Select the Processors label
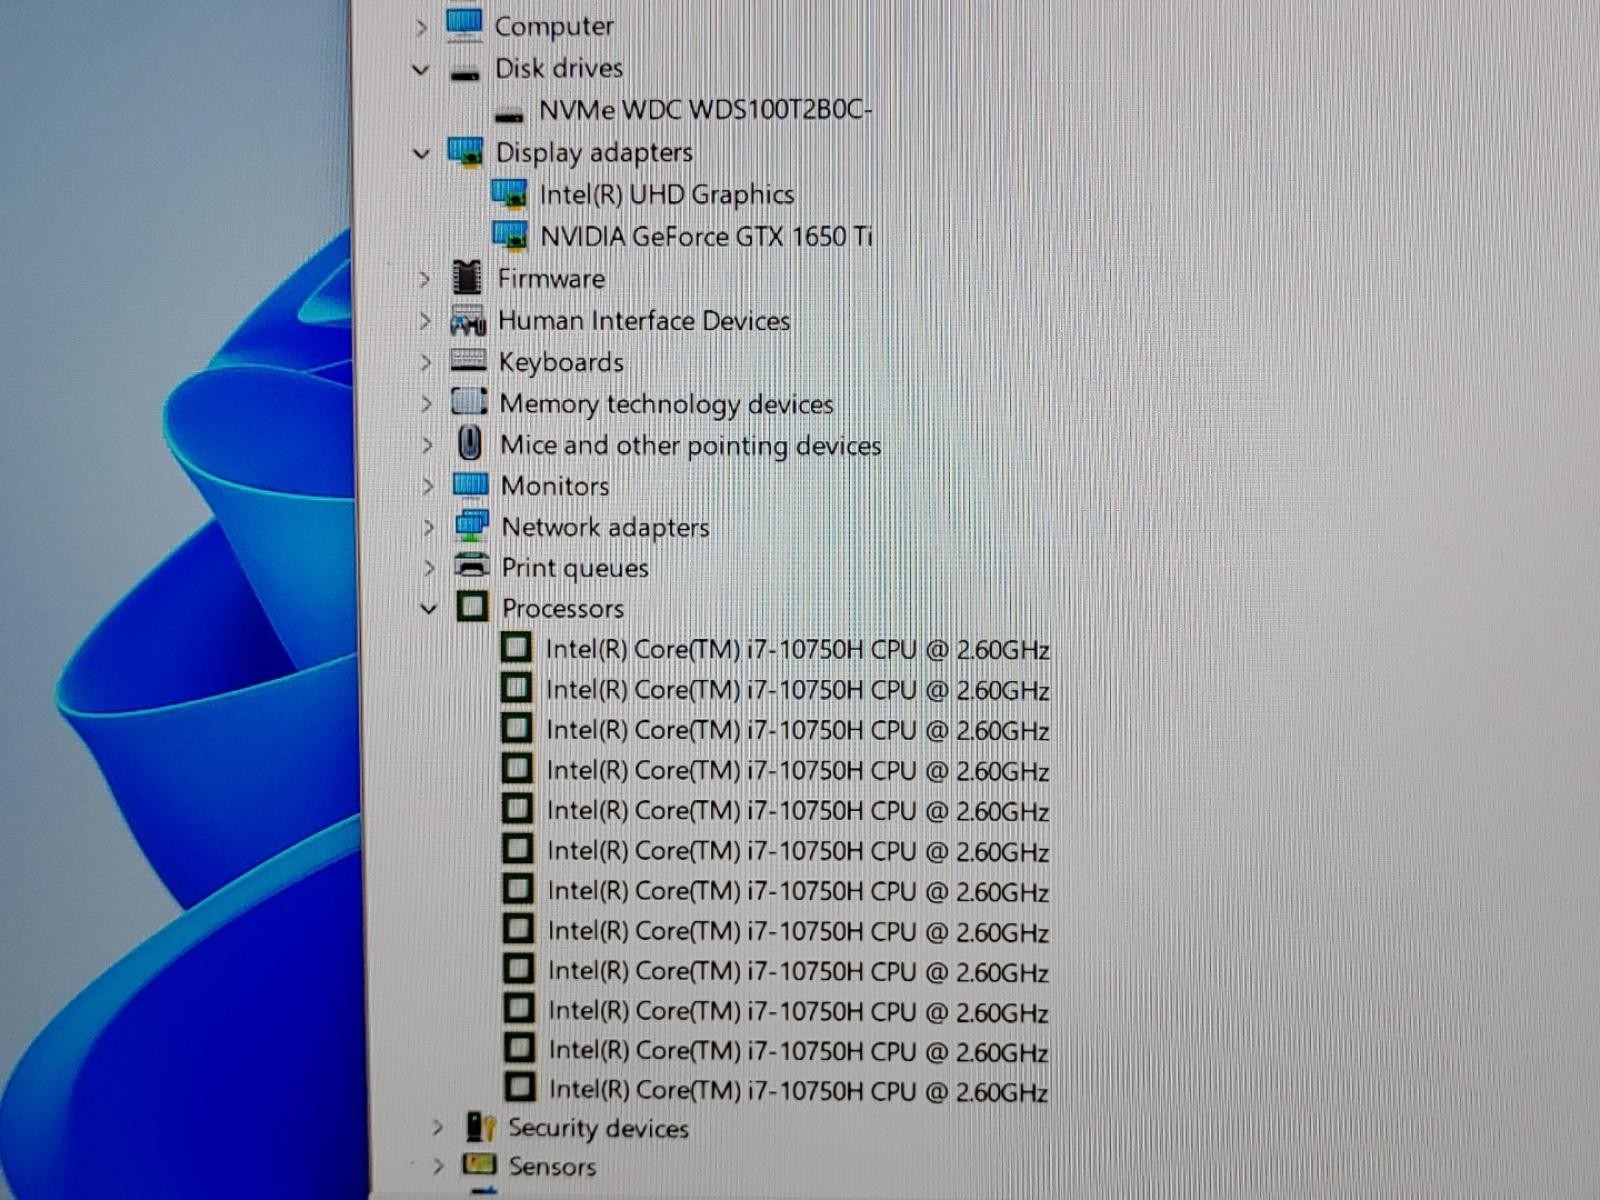This screenshot has width=1600, height=1200. [563, 608]
